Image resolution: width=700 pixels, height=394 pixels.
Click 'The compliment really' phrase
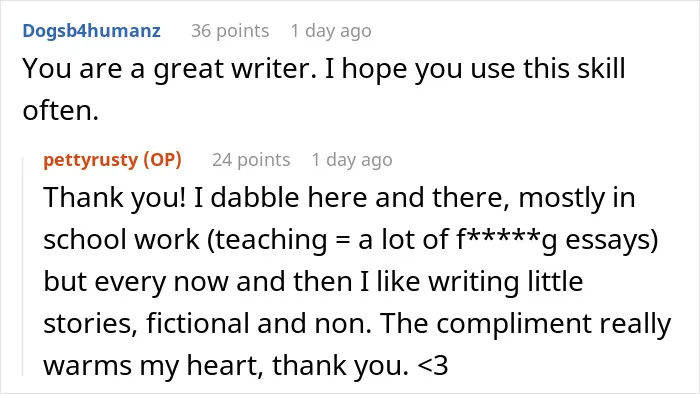[x=526, y=323]
